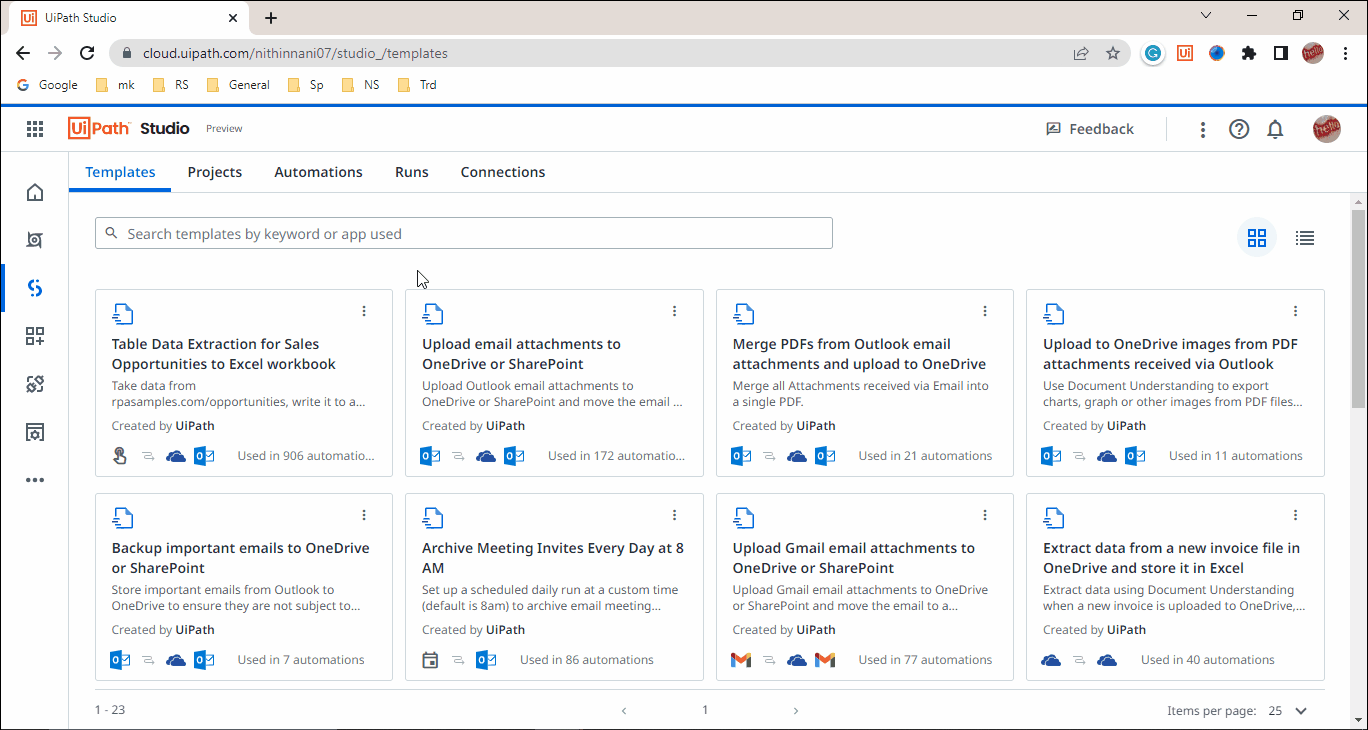
Task: Open options menu for Table Data Extraction card
Action: point(364,311)
